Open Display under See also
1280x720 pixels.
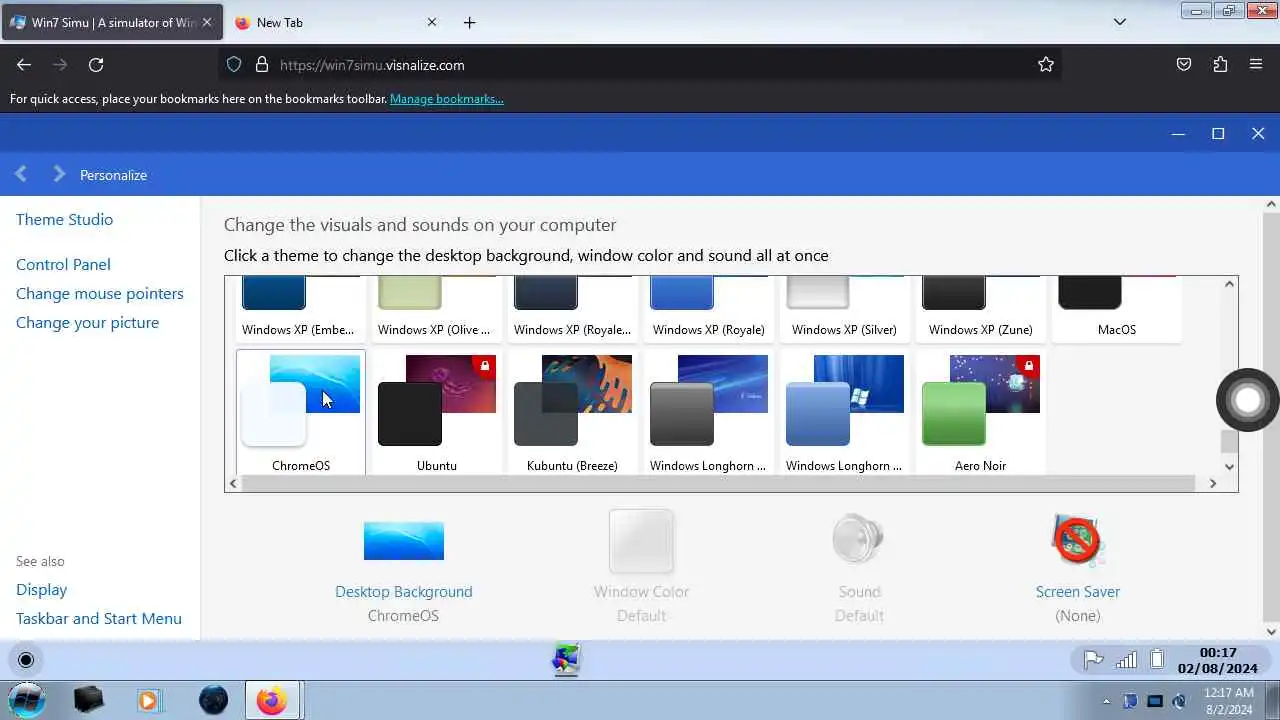pos(42,590)
